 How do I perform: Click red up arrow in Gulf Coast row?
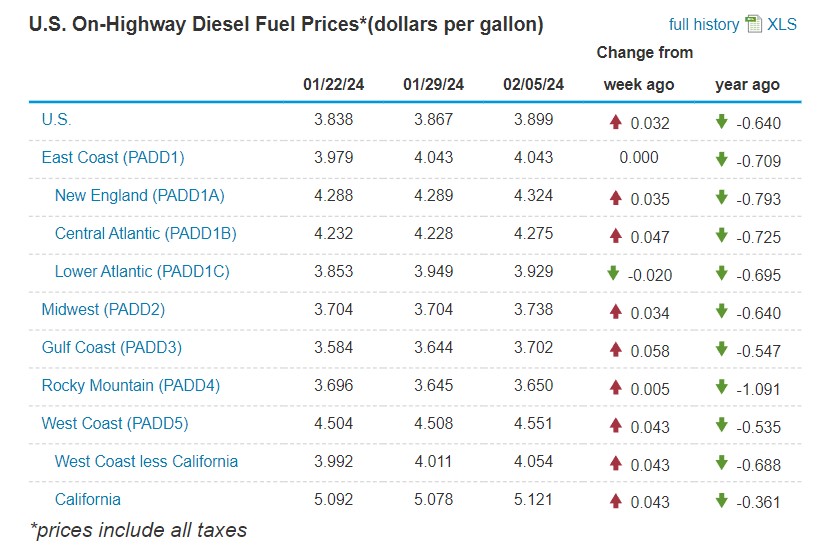(x=616, y=349)
